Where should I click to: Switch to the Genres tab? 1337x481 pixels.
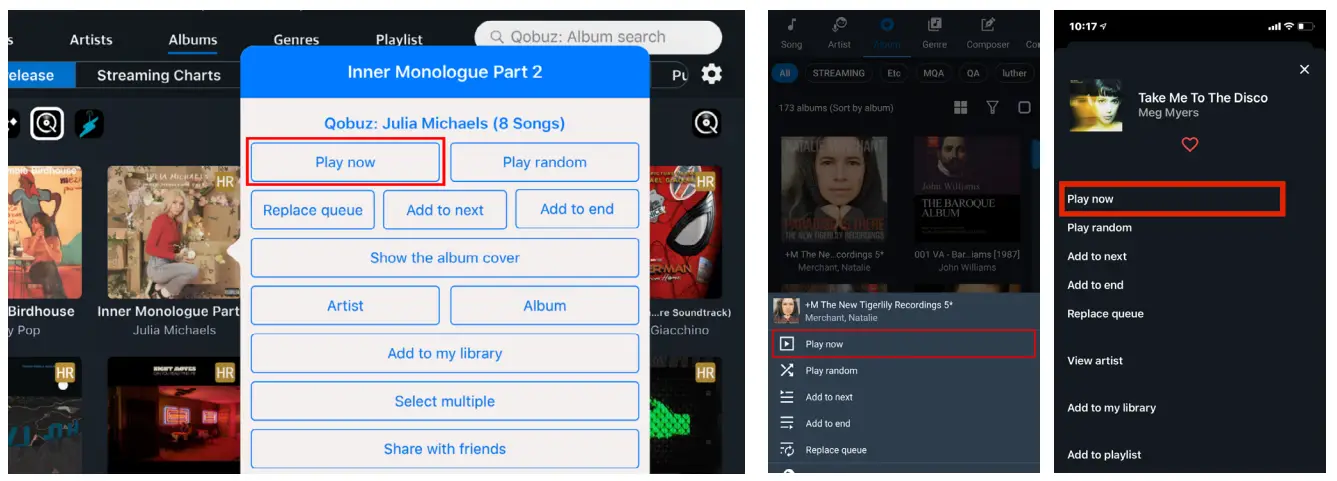(297, 40)
